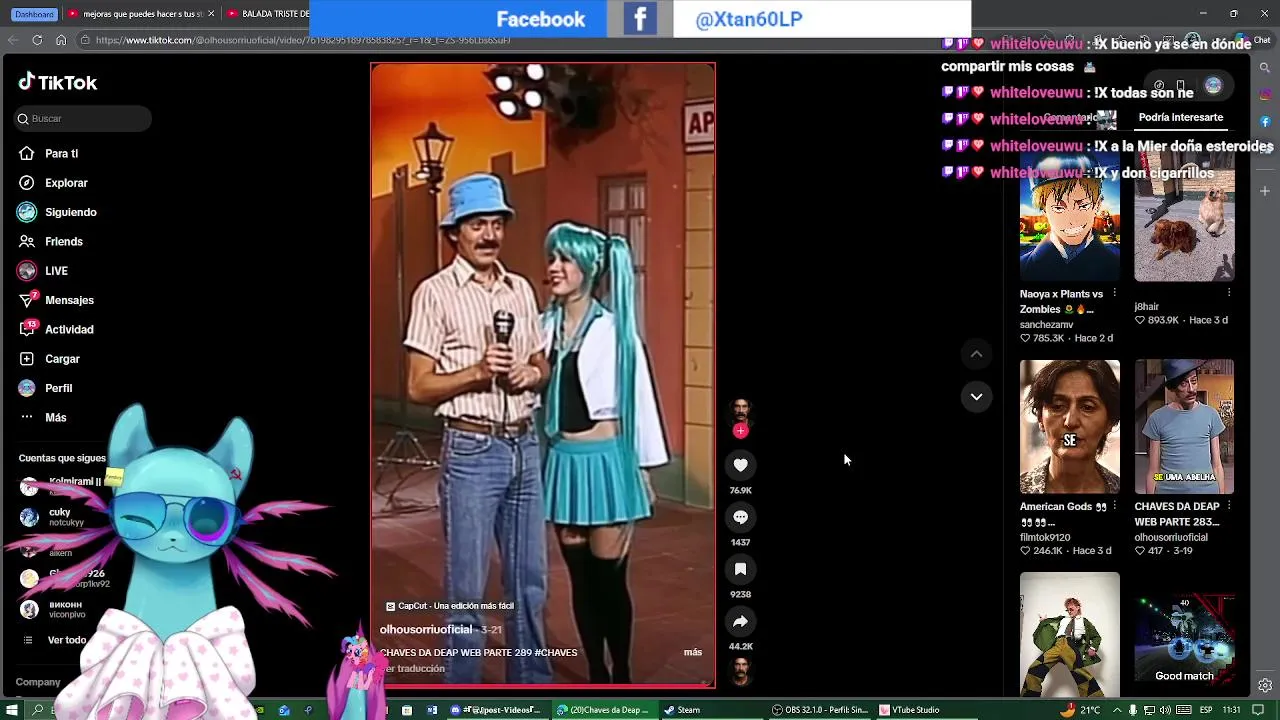Viewport: 1280px width, 720px height.
Task: Open Discord window from the taskbar
Action: click(496, 710)
